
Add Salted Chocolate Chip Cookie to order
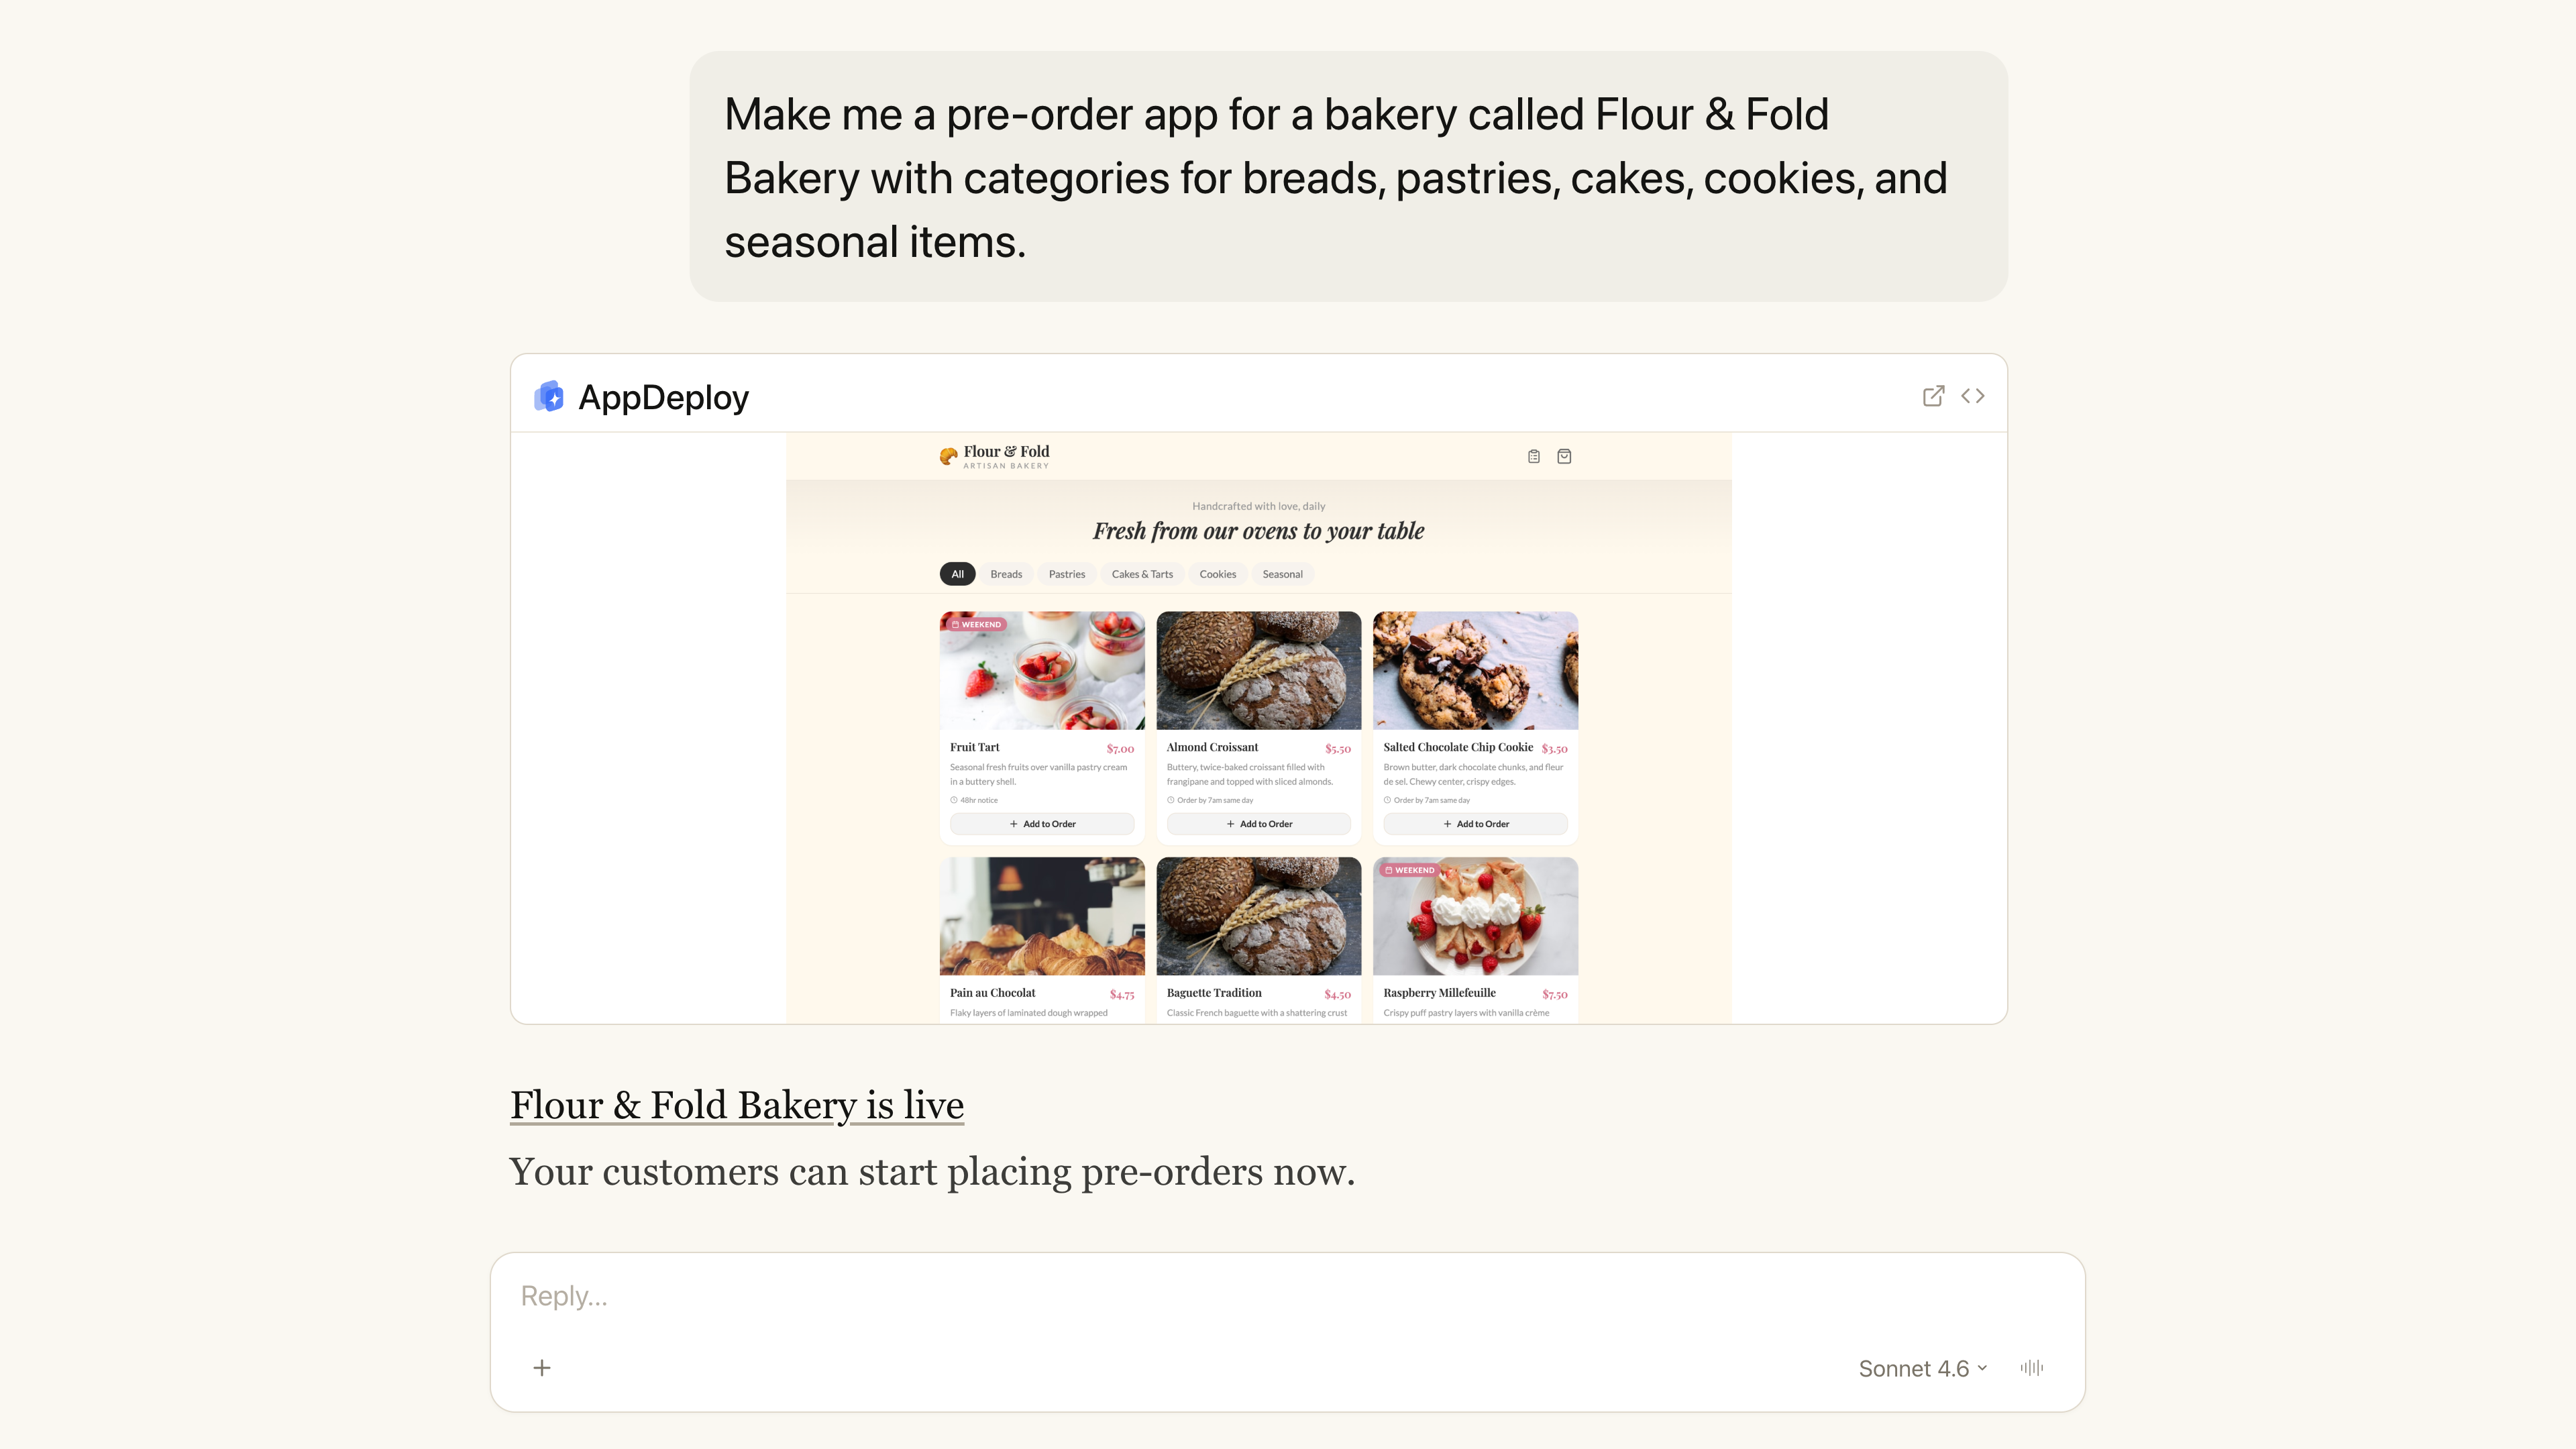[1475, 824]
